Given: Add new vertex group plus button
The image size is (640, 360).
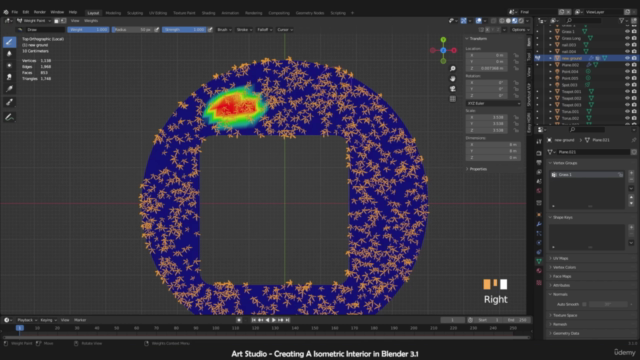Looking at the screenshot, I should tap(631, 173).
